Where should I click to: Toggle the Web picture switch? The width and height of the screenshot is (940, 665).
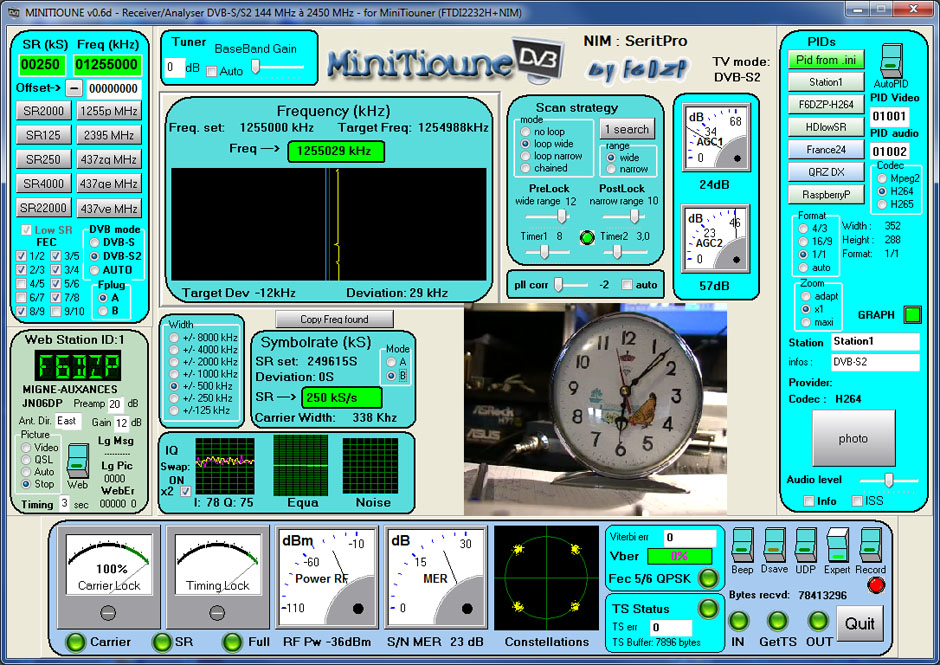click(77, 461)
